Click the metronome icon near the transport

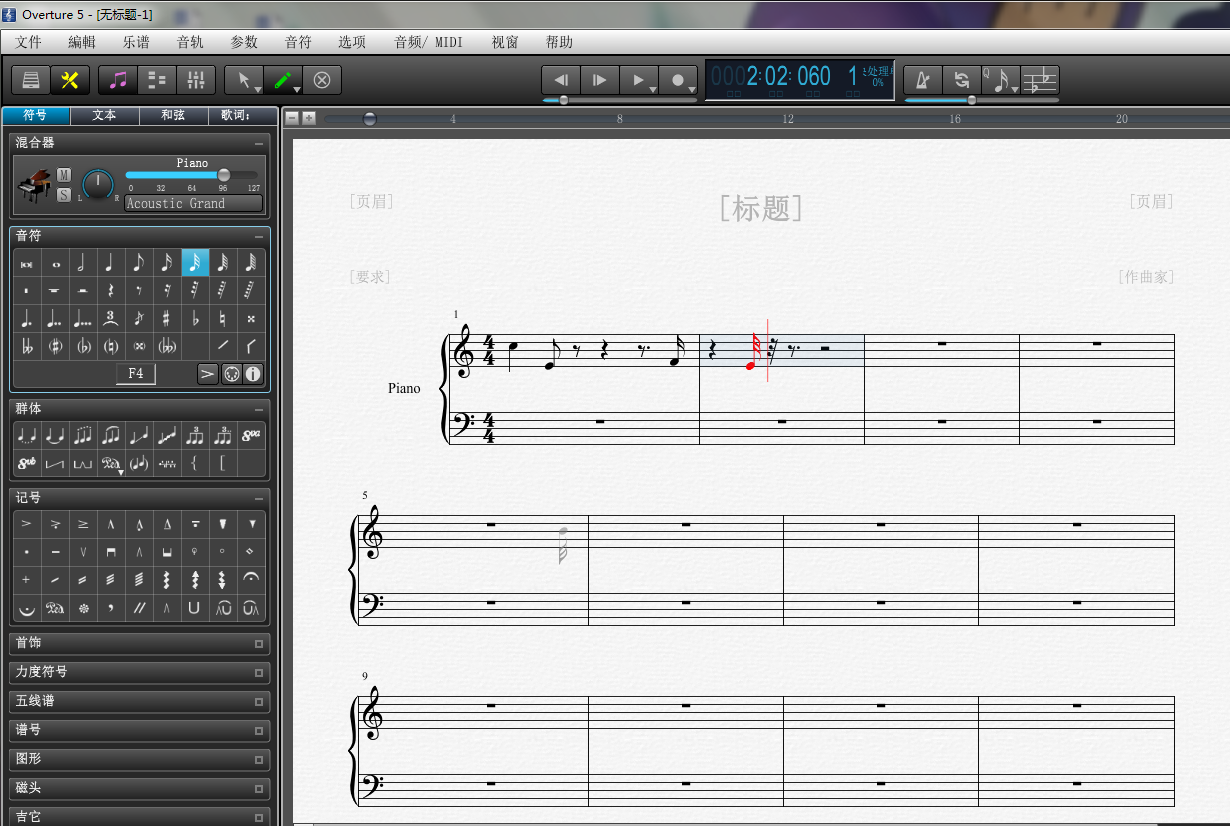coord(923,80)
